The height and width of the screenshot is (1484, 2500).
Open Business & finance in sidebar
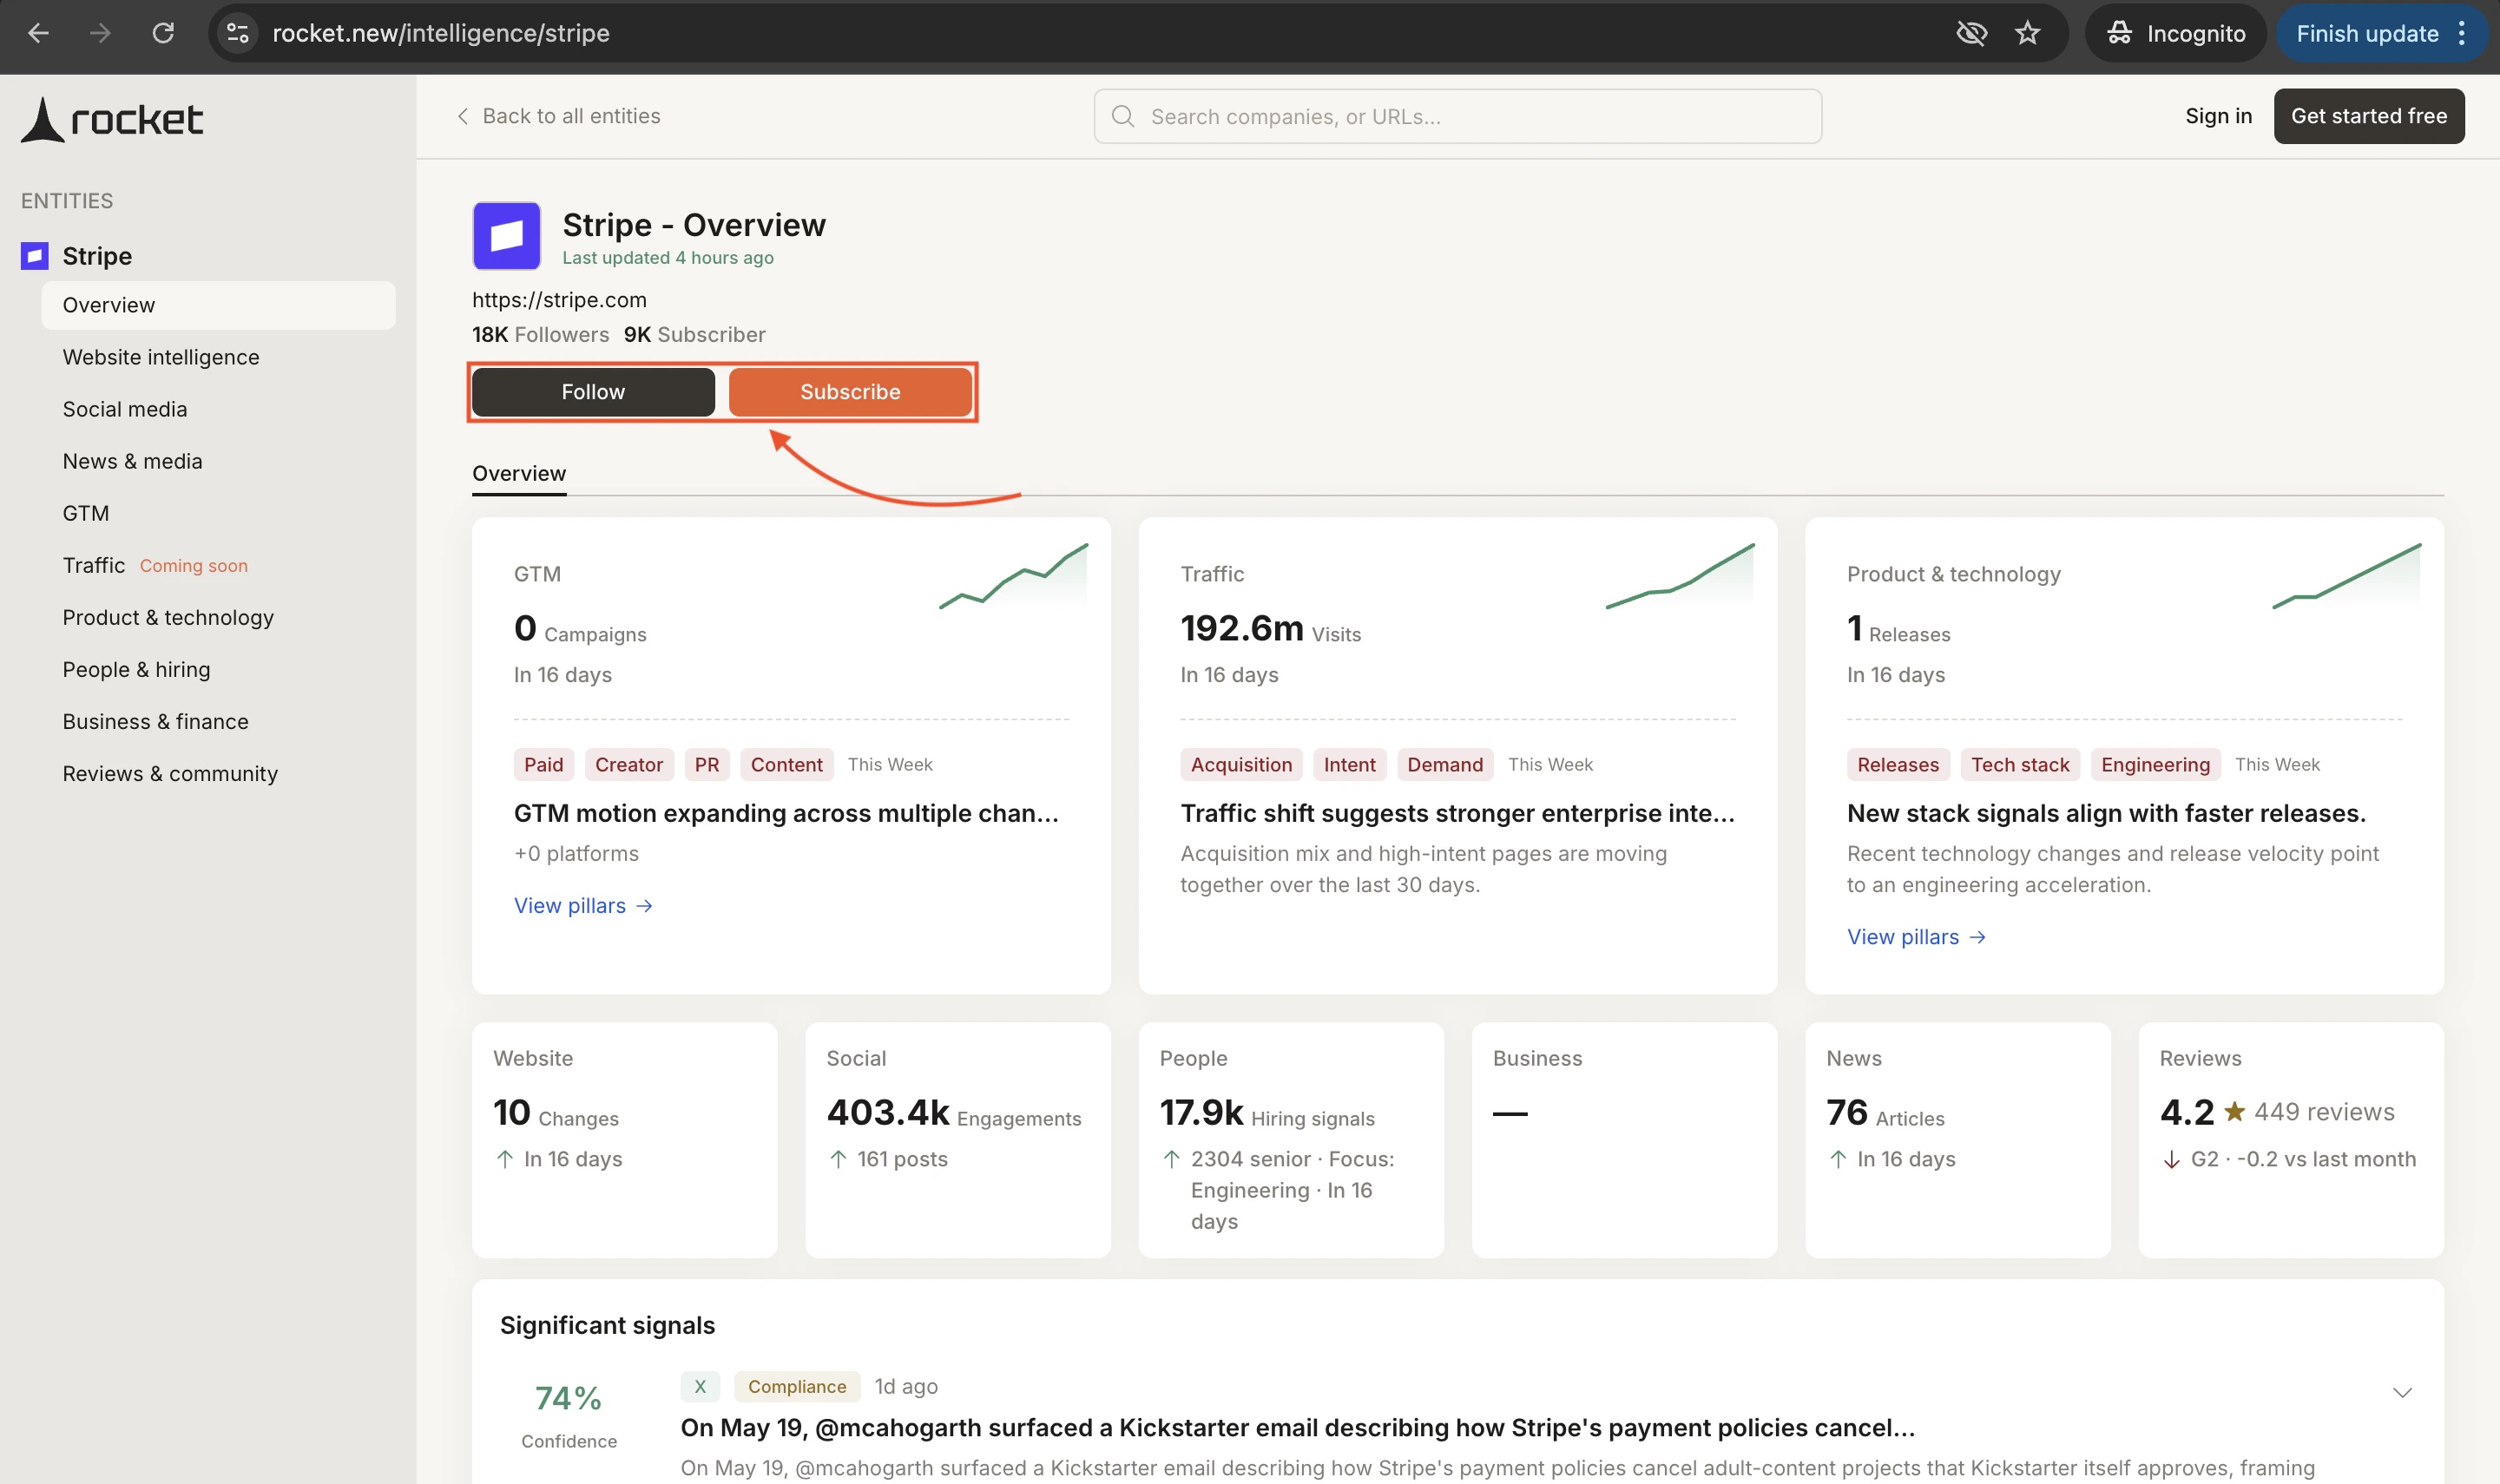pos(155,721)
